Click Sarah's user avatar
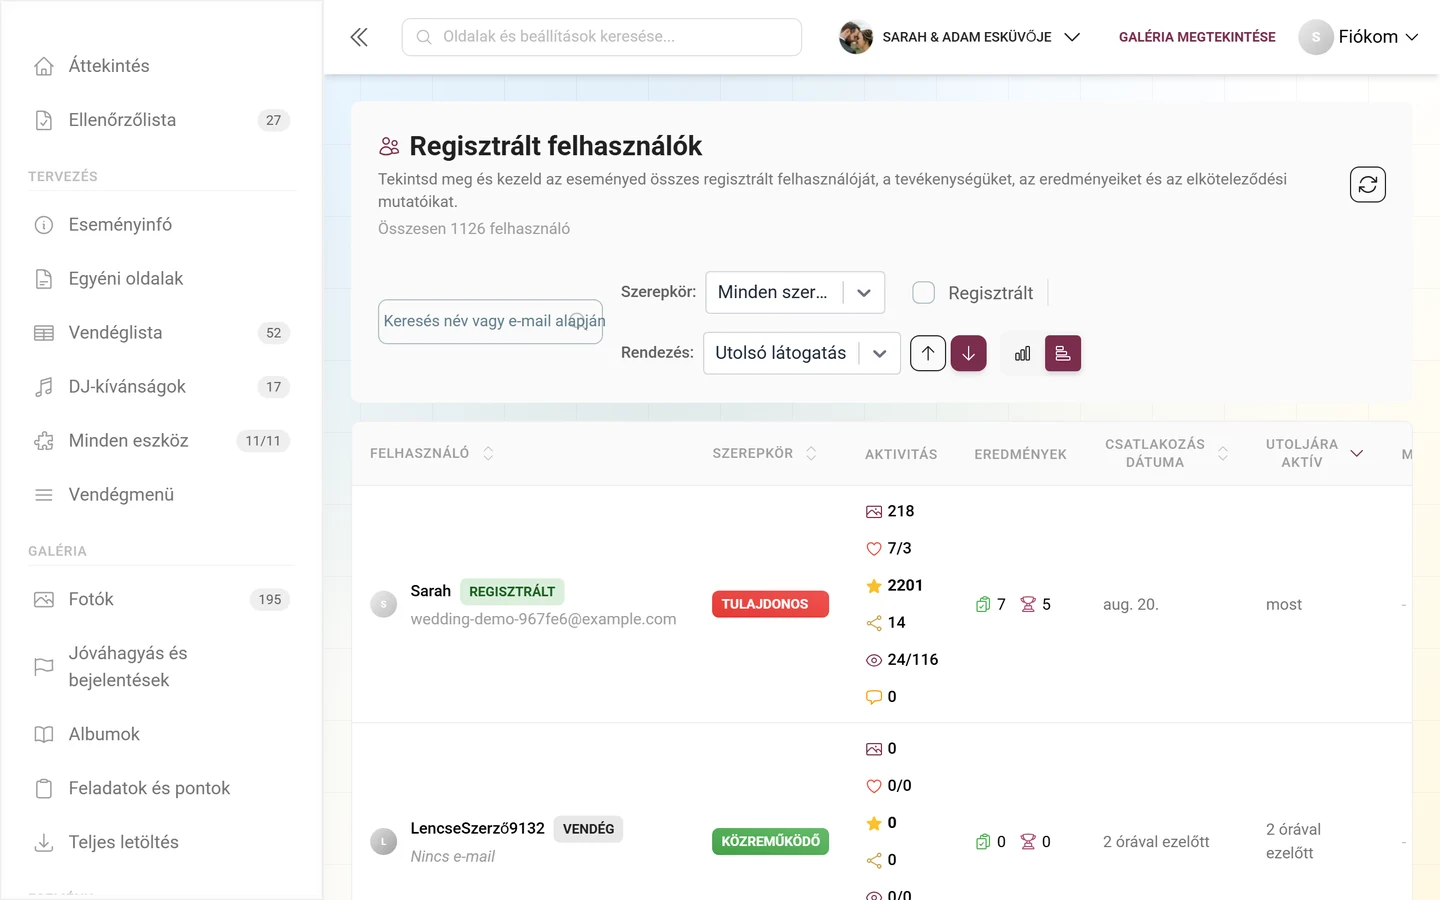The image size is (1440, 900). (384, 605)
